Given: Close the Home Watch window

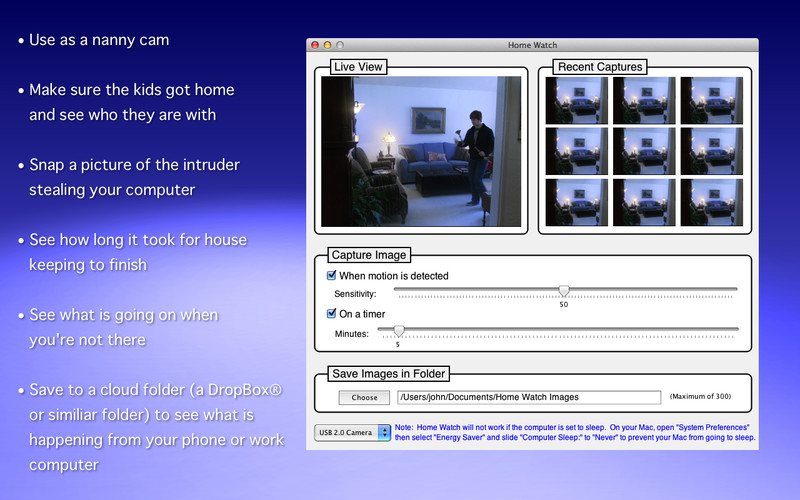Looking at the screenshot, I should [315, 45].
